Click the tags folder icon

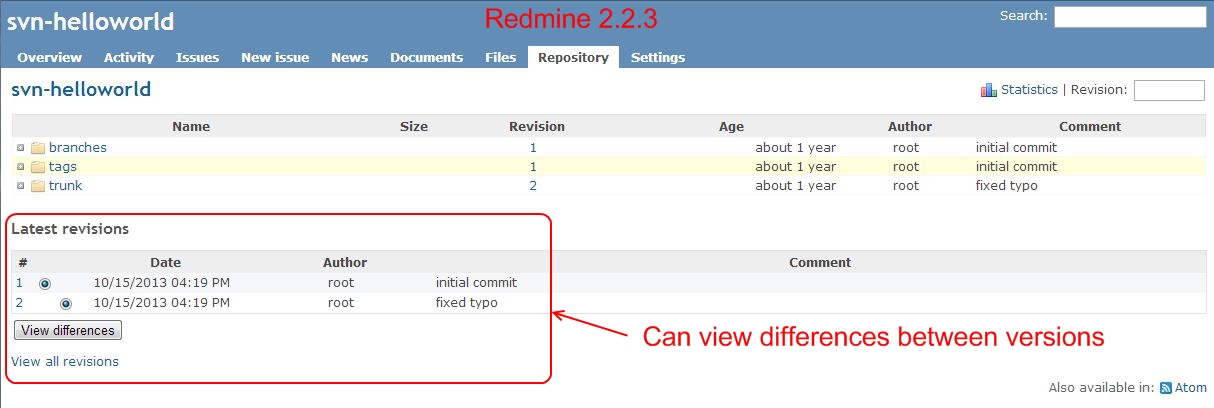click(x=38, y=167)
